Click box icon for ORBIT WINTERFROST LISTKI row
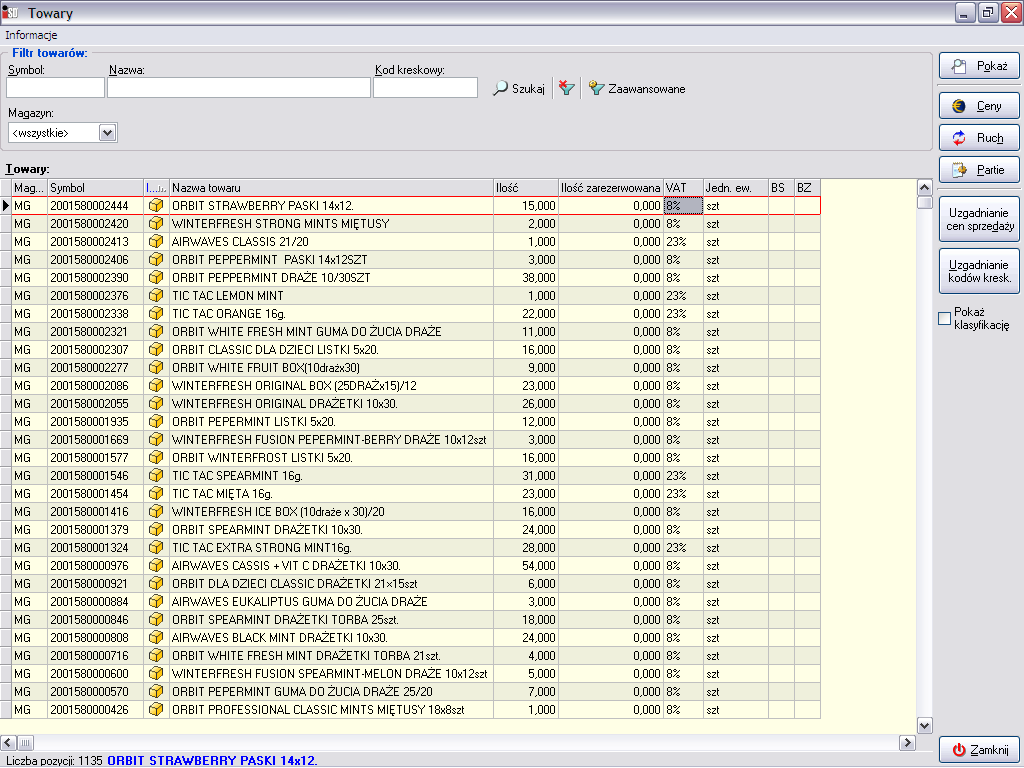The width and height of the screenshot is (1024, 768). pos(156,458)
